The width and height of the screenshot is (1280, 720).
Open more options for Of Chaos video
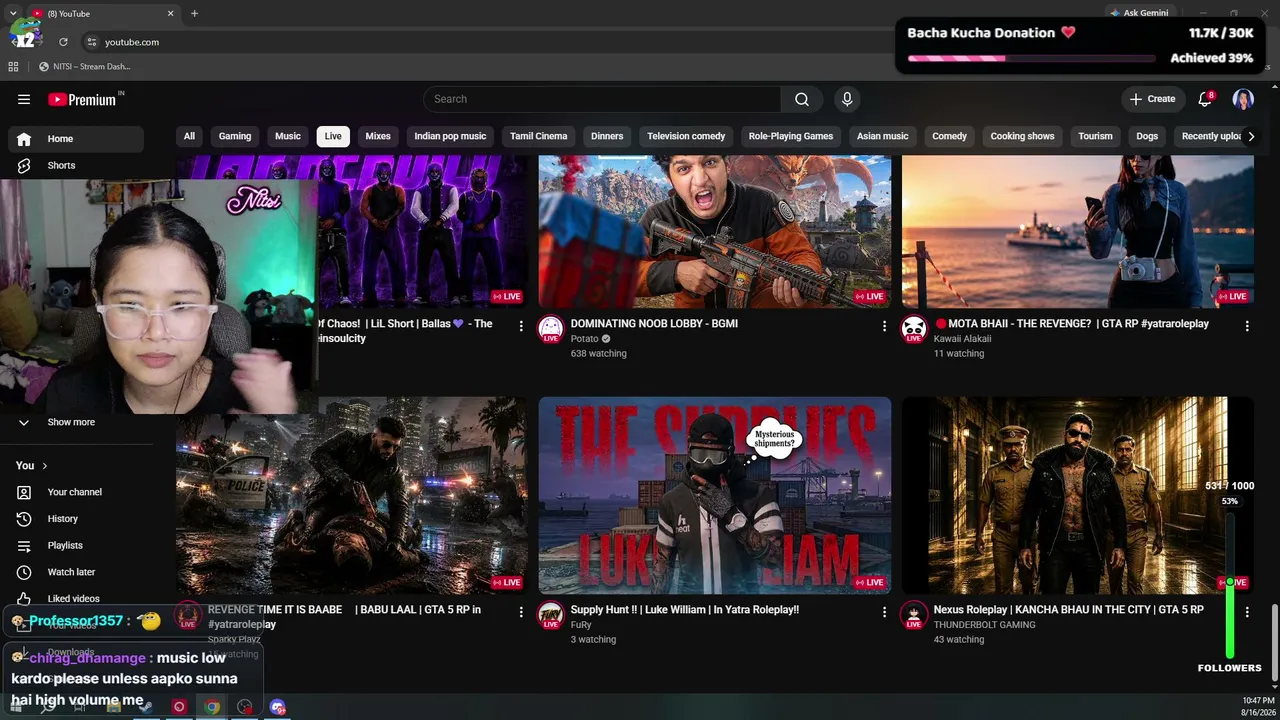521,326
